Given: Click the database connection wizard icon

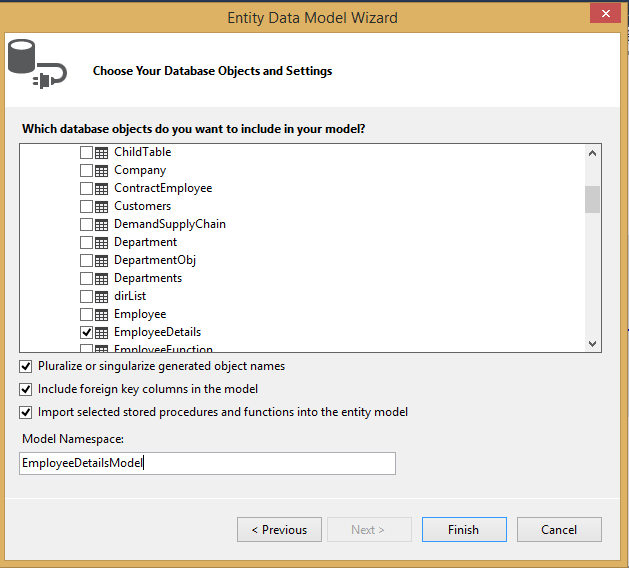Looking at the screenshot, I should coord(37,64).
